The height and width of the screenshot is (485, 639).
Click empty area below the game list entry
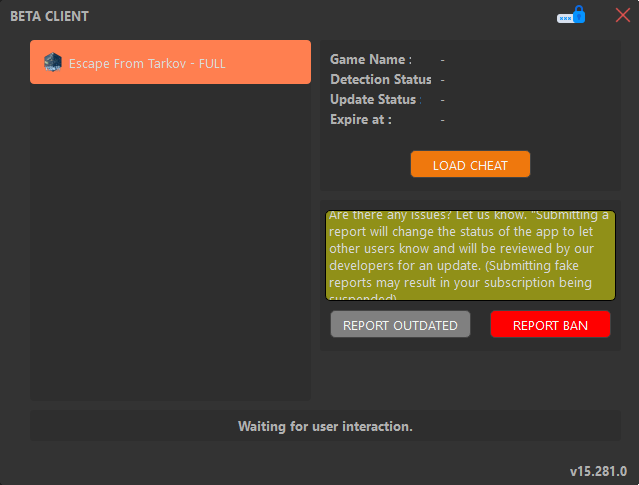(170, 240)
